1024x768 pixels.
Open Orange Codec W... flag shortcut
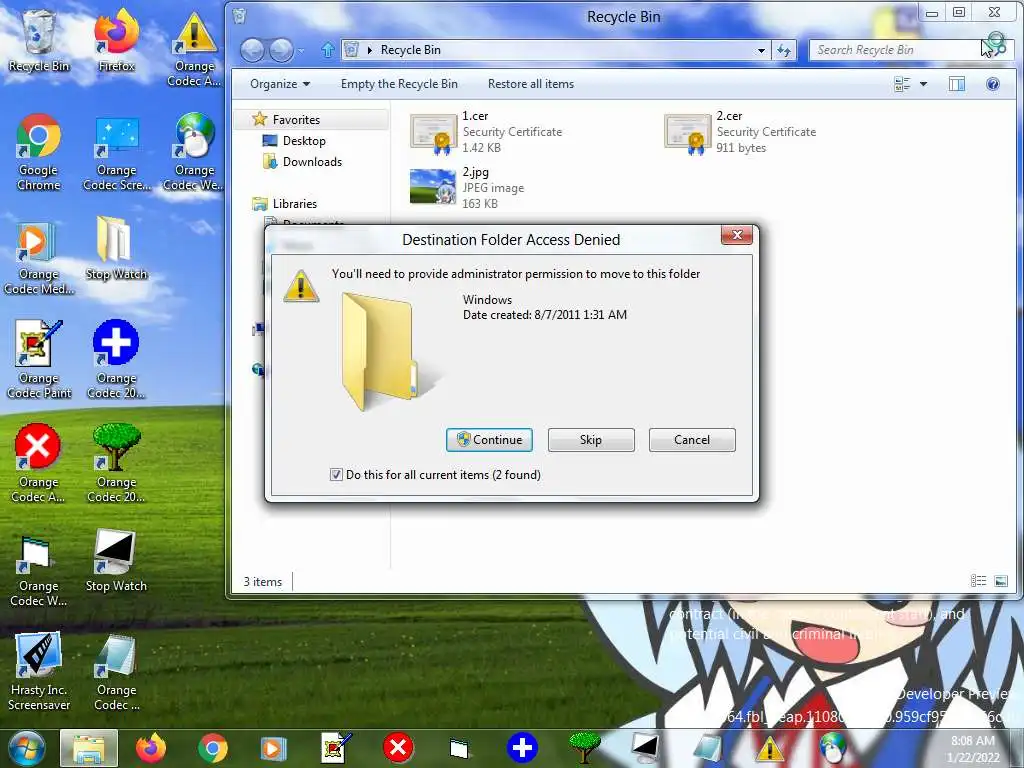[x=39, y=569]
